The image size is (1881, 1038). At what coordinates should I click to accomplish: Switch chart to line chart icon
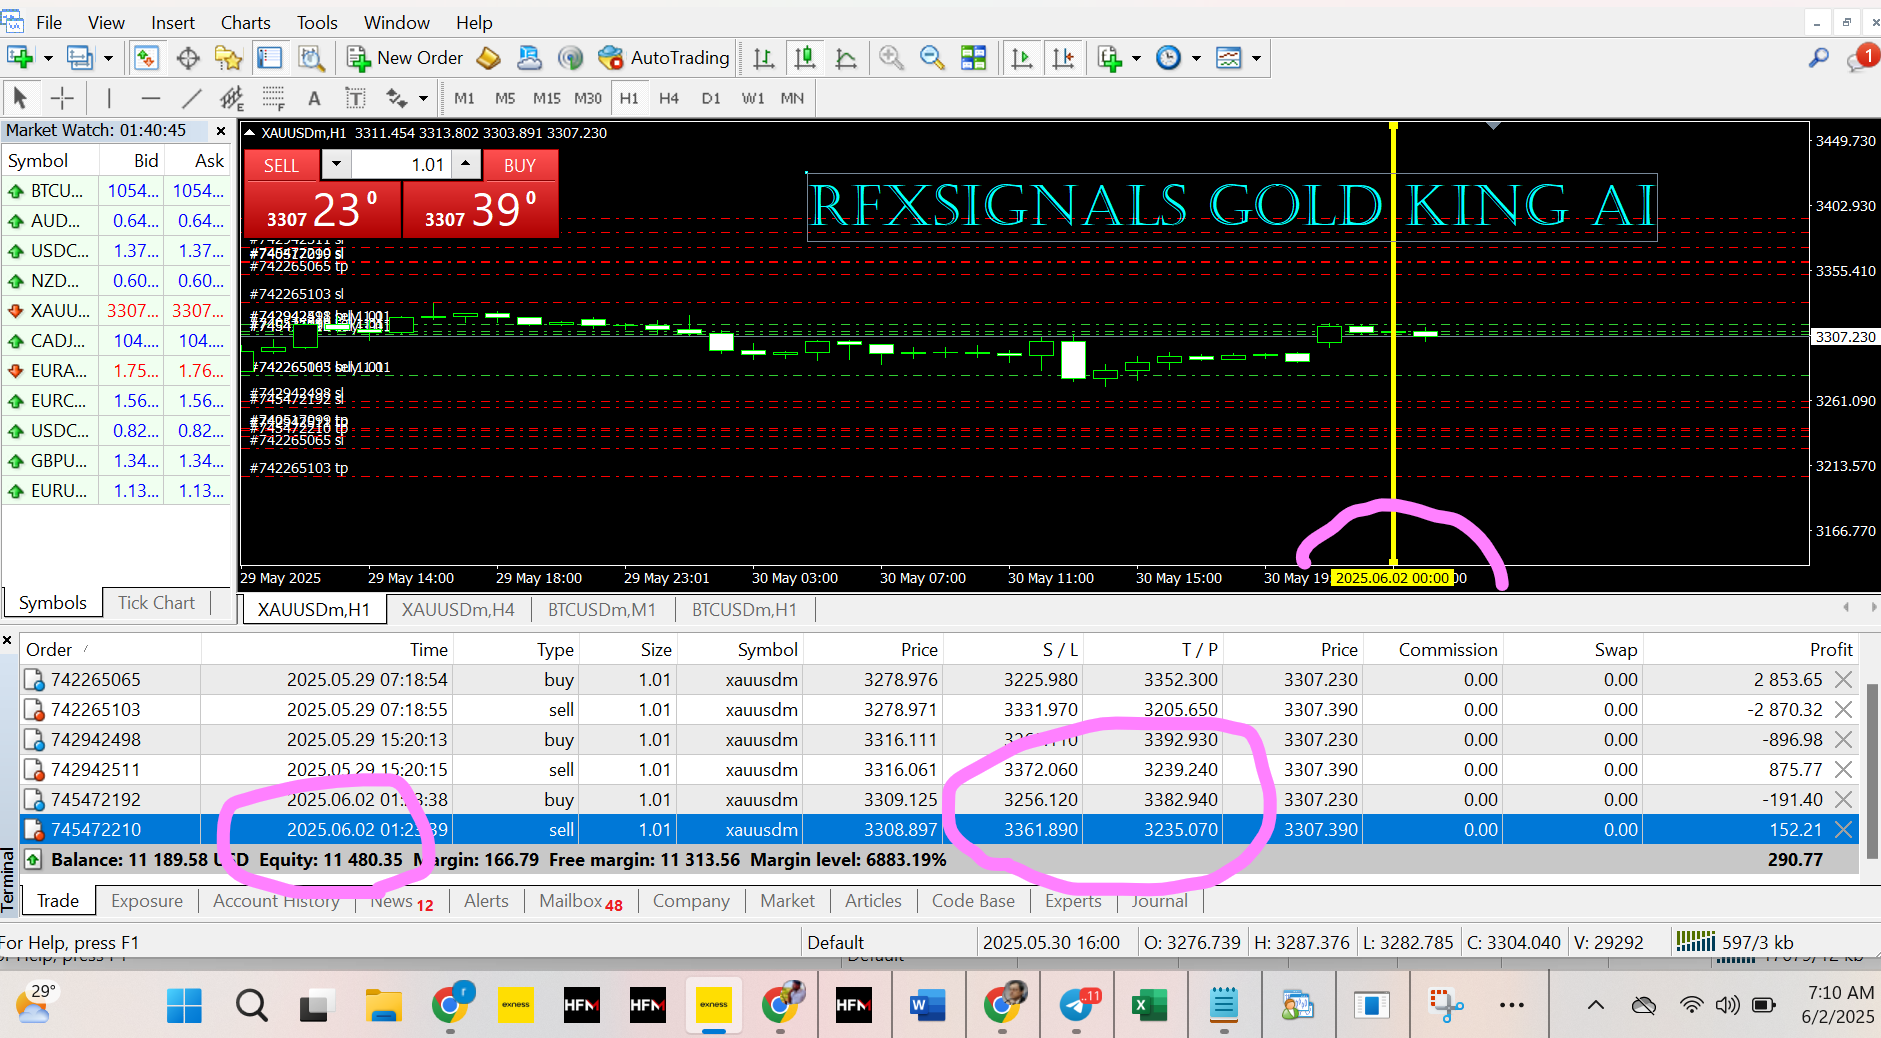point(846,58)
